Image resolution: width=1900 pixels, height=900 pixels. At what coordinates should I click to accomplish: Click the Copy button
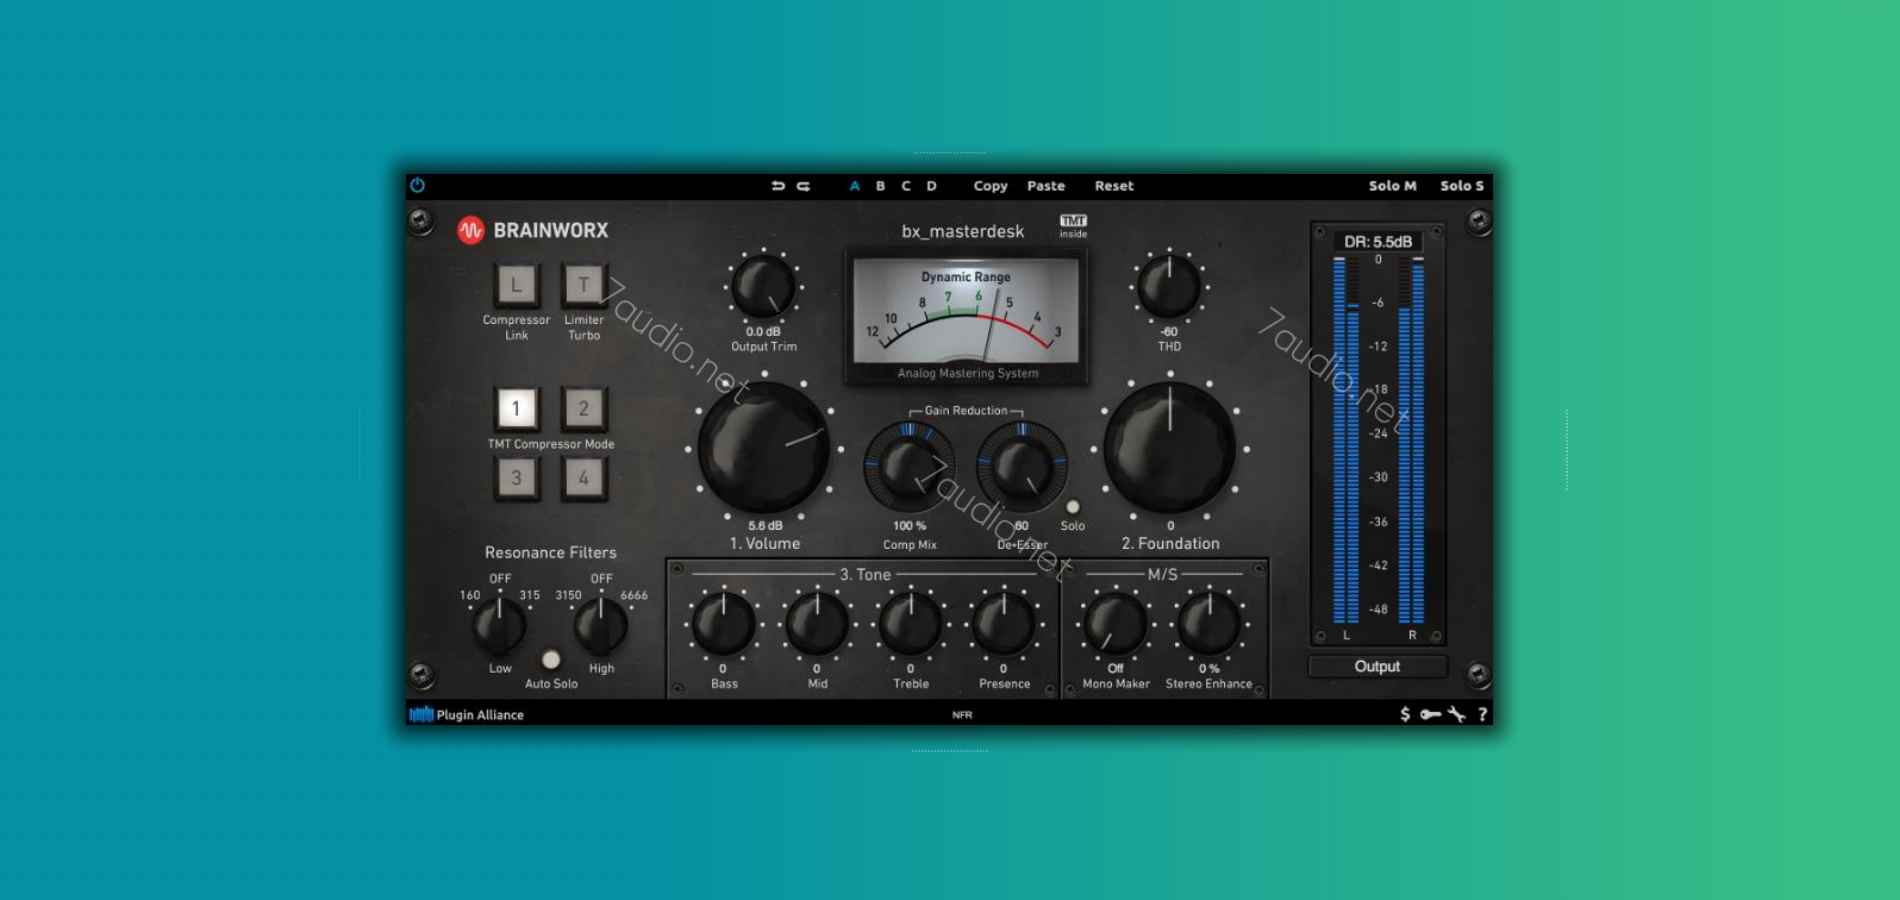click(990, 186)
